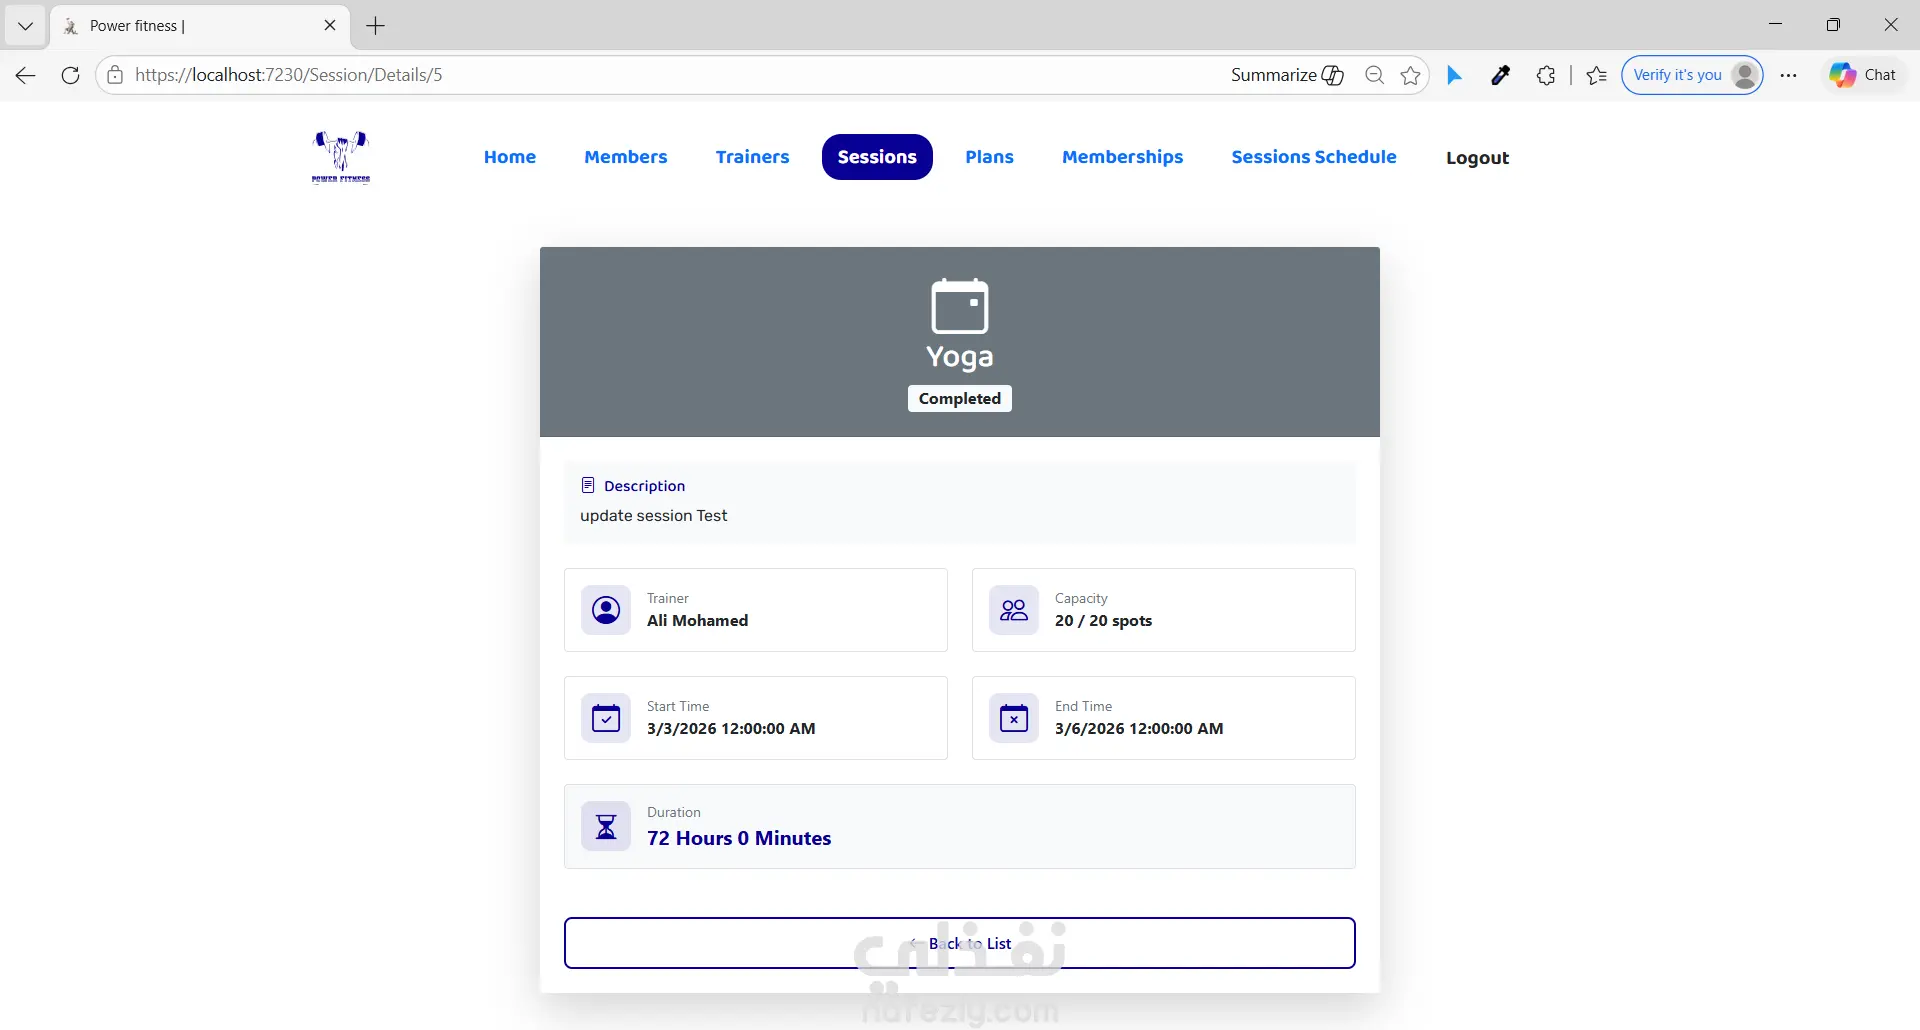Click the End Time label
The height and width of the screenshot is (1030, 1920).
click(1083, 706)
